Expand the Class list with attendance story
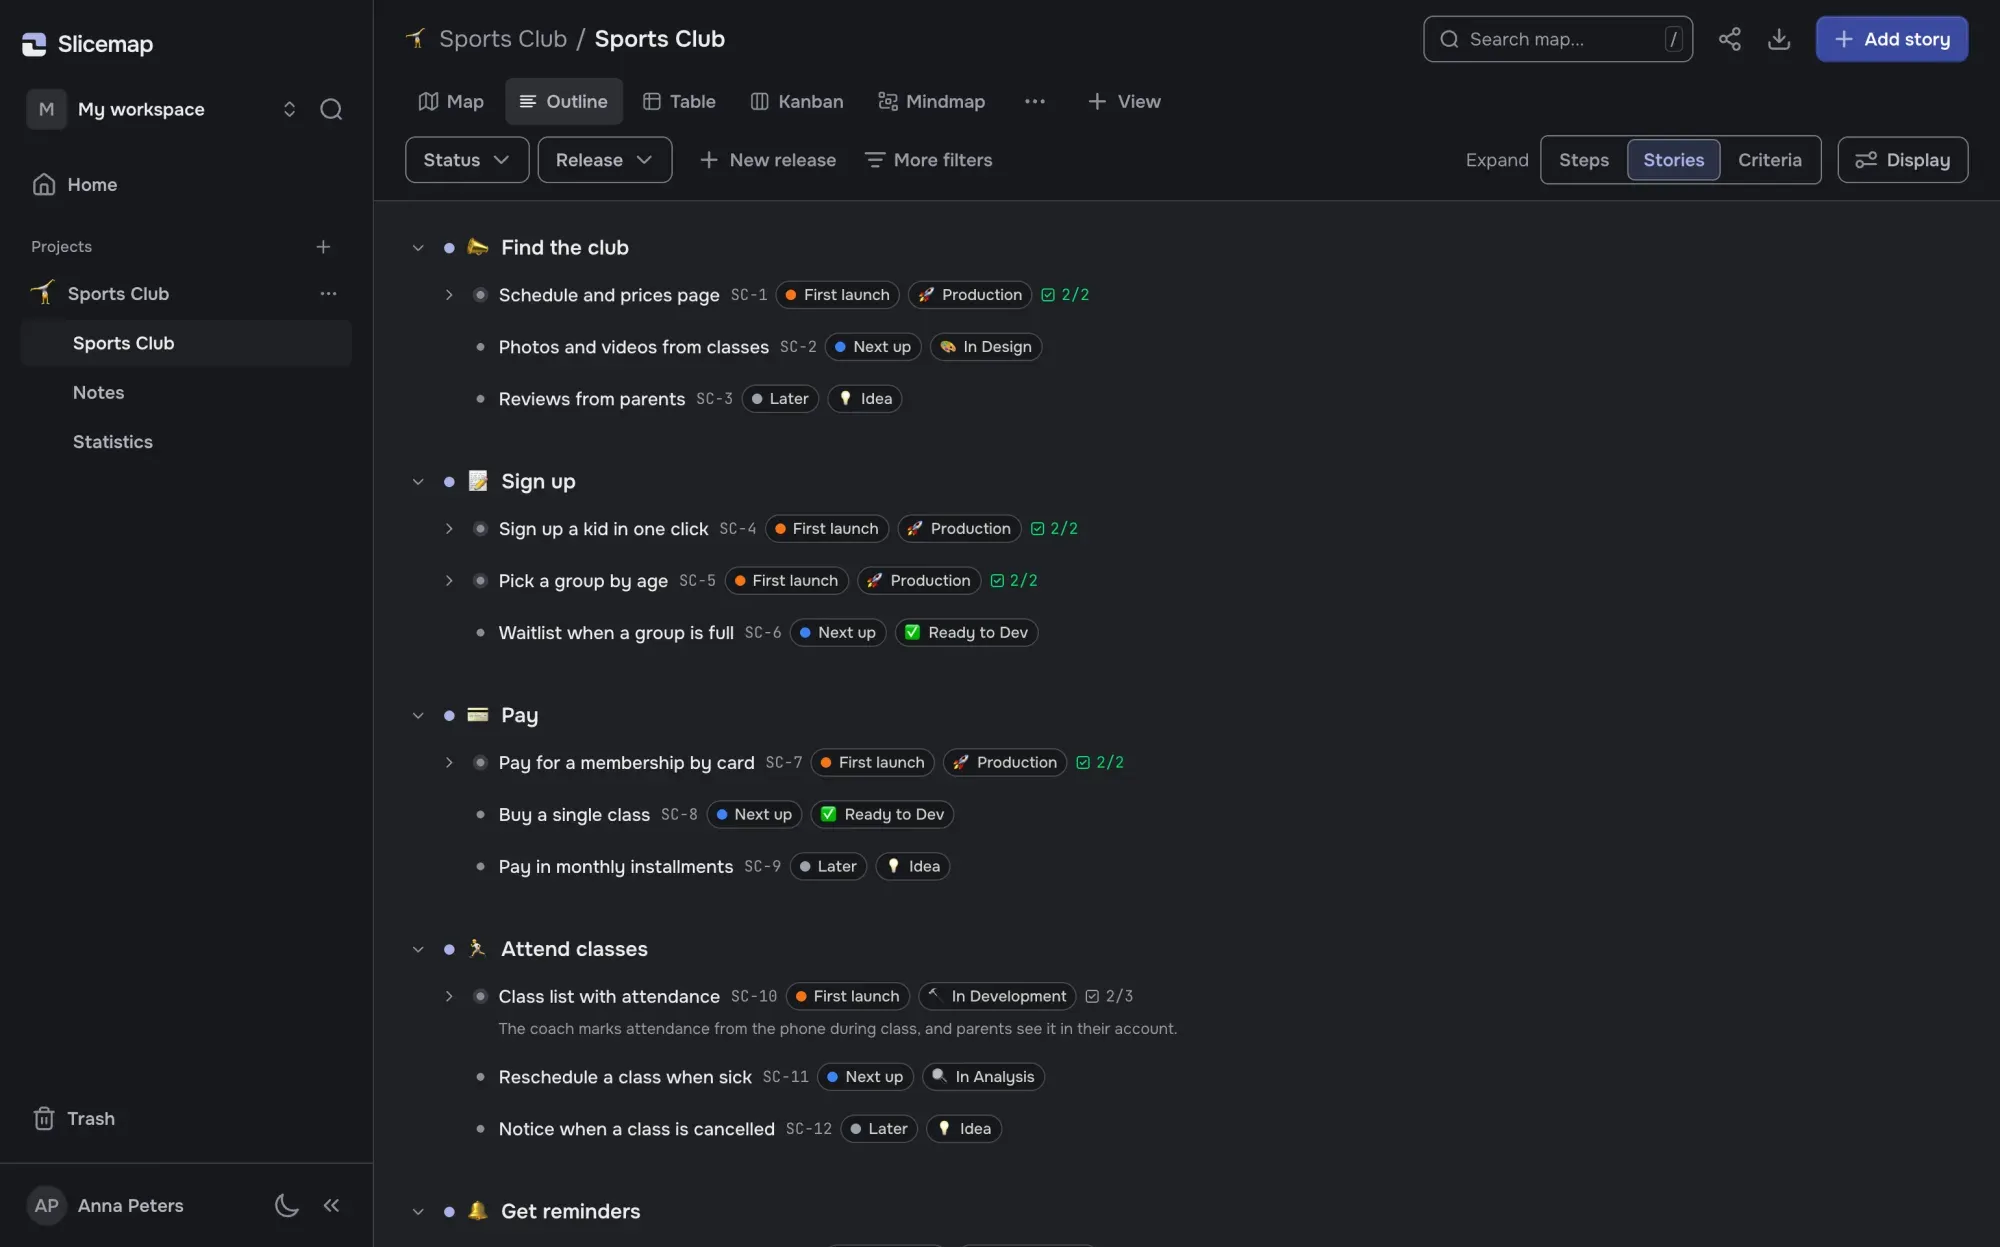 [449, 996]
